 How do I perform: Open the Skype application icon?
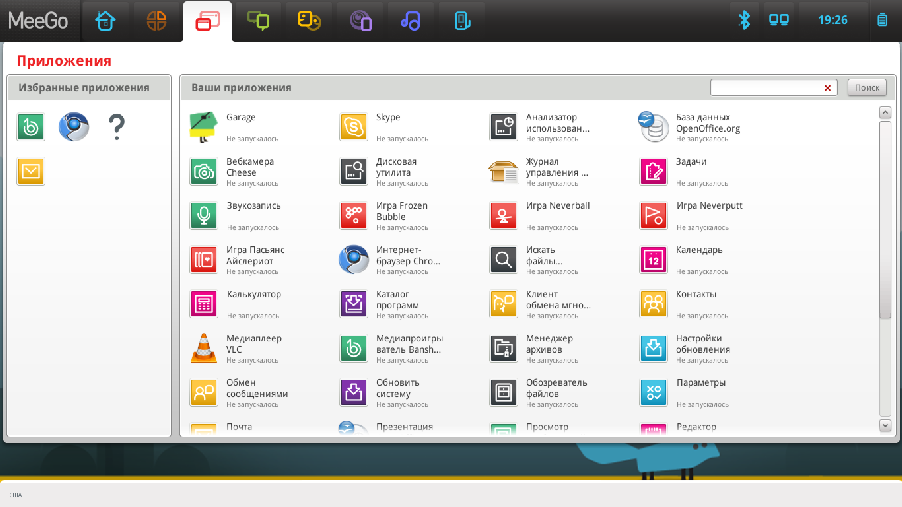(353, 126)
